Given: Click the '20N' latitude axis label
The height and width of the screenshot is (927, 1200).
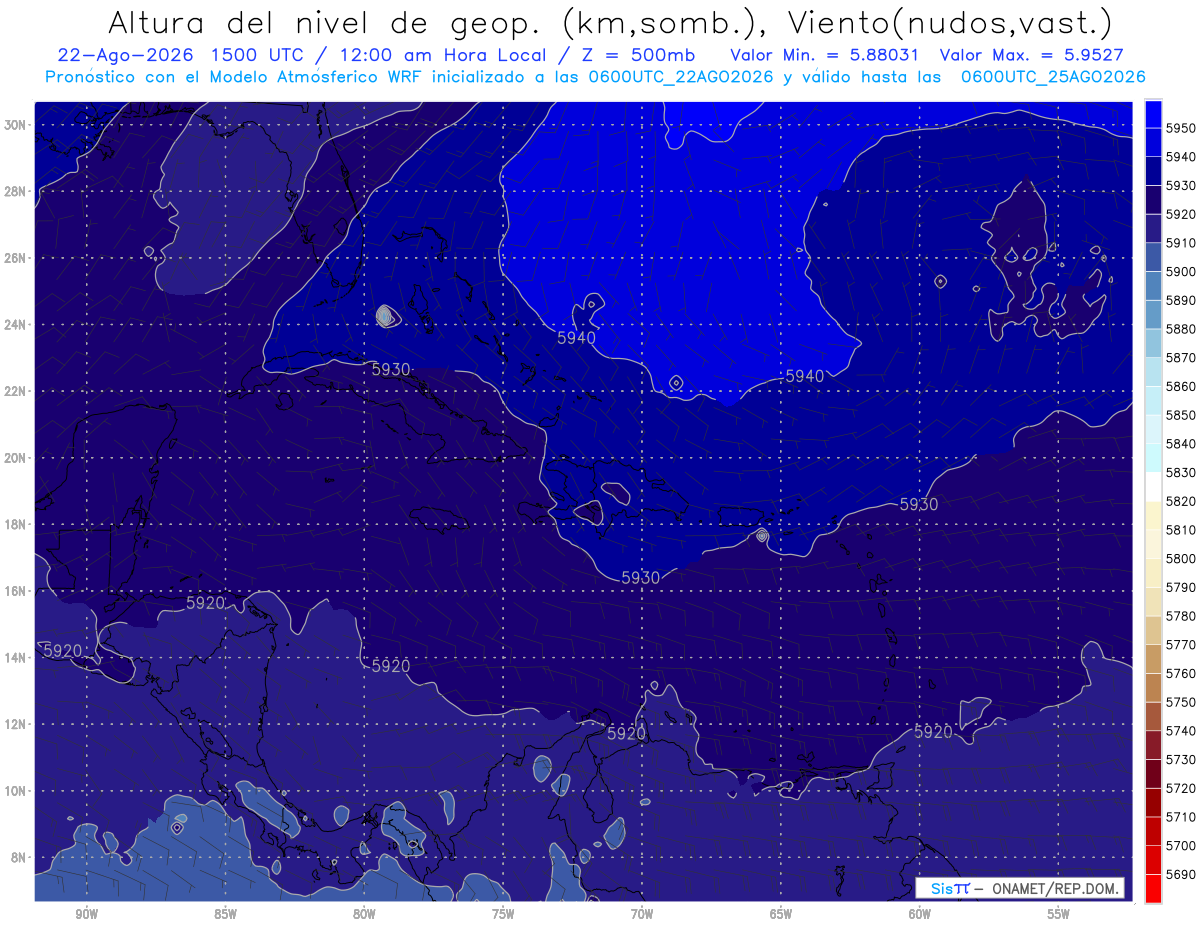Looking at the screenshot, I should click(x=14, y=458).
